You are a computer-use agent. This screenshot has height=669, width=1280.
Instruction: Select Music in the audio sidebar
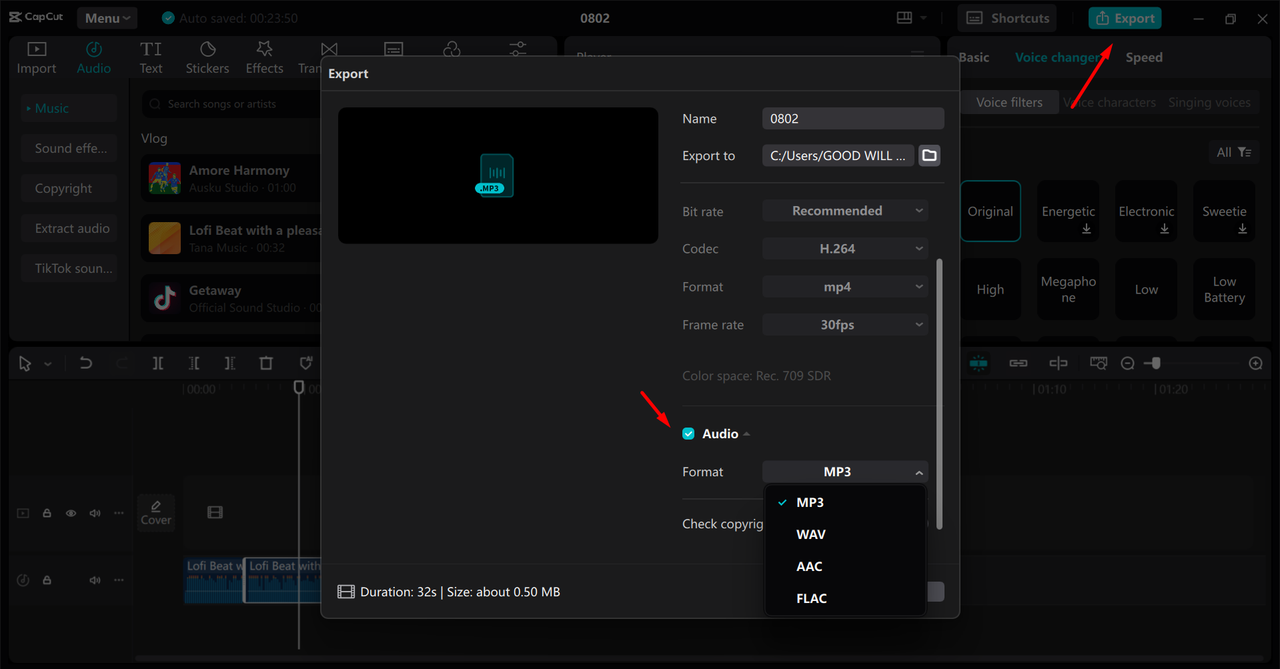point(69,108)
